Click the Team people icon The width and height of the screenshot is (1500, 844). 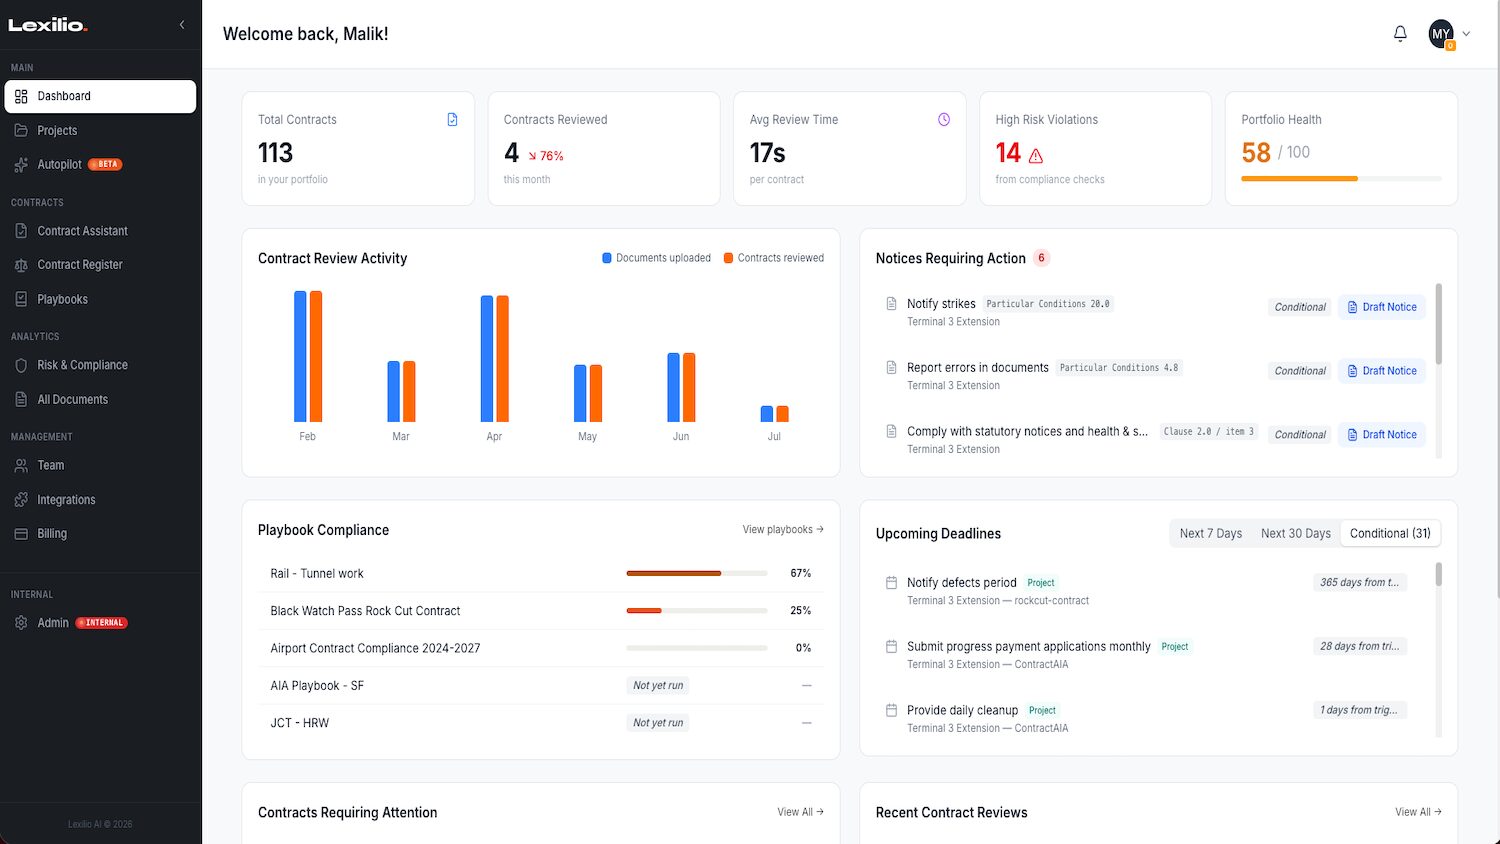21,466
